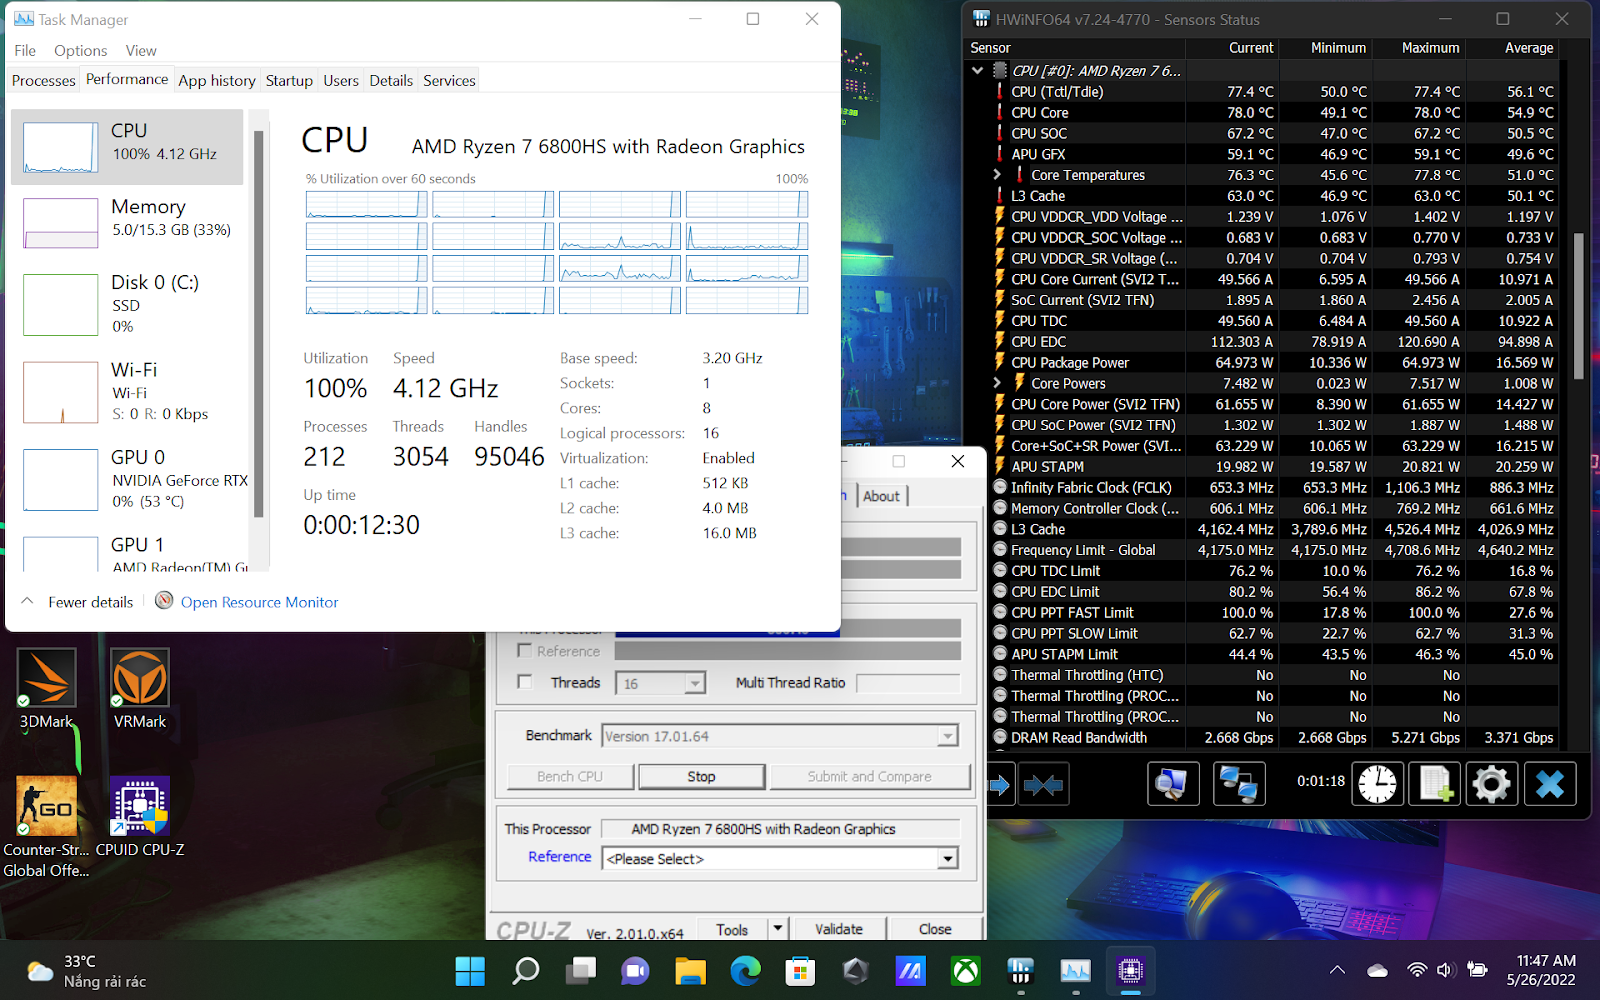Close HWiNFO sensors with blue X icon
The height and width of the screenshot is (1000, 1600).
1549,783
